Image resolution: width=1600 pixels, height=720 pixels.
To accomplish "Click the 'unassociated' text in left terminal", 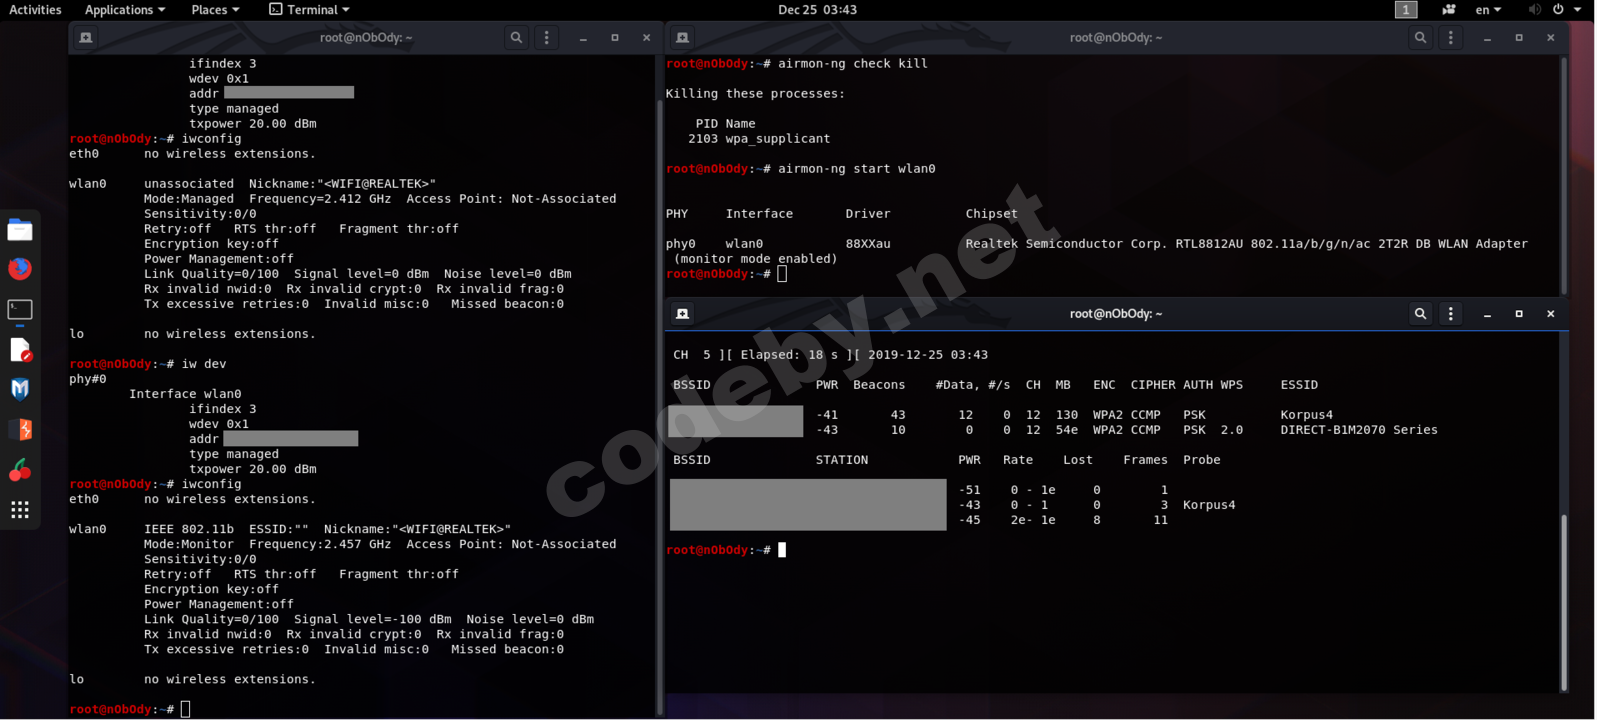I will pos(189,184).
